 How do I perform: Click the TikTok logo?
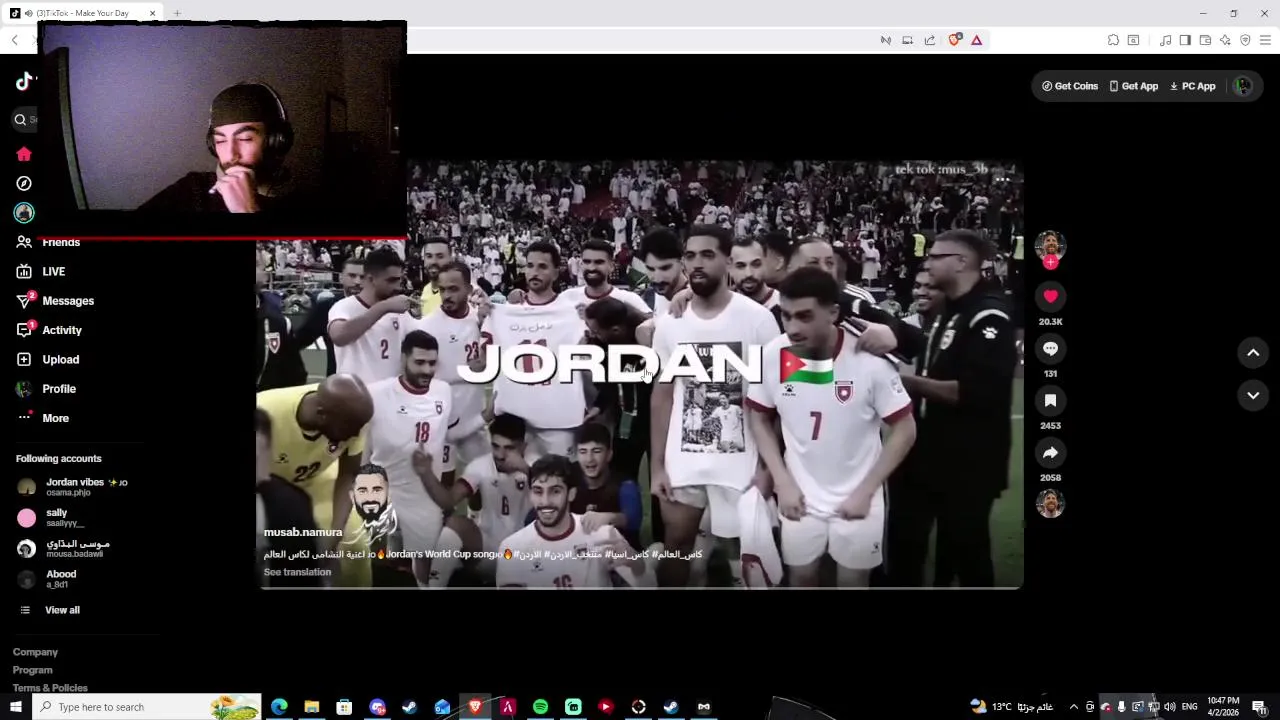tap(24, 82)
